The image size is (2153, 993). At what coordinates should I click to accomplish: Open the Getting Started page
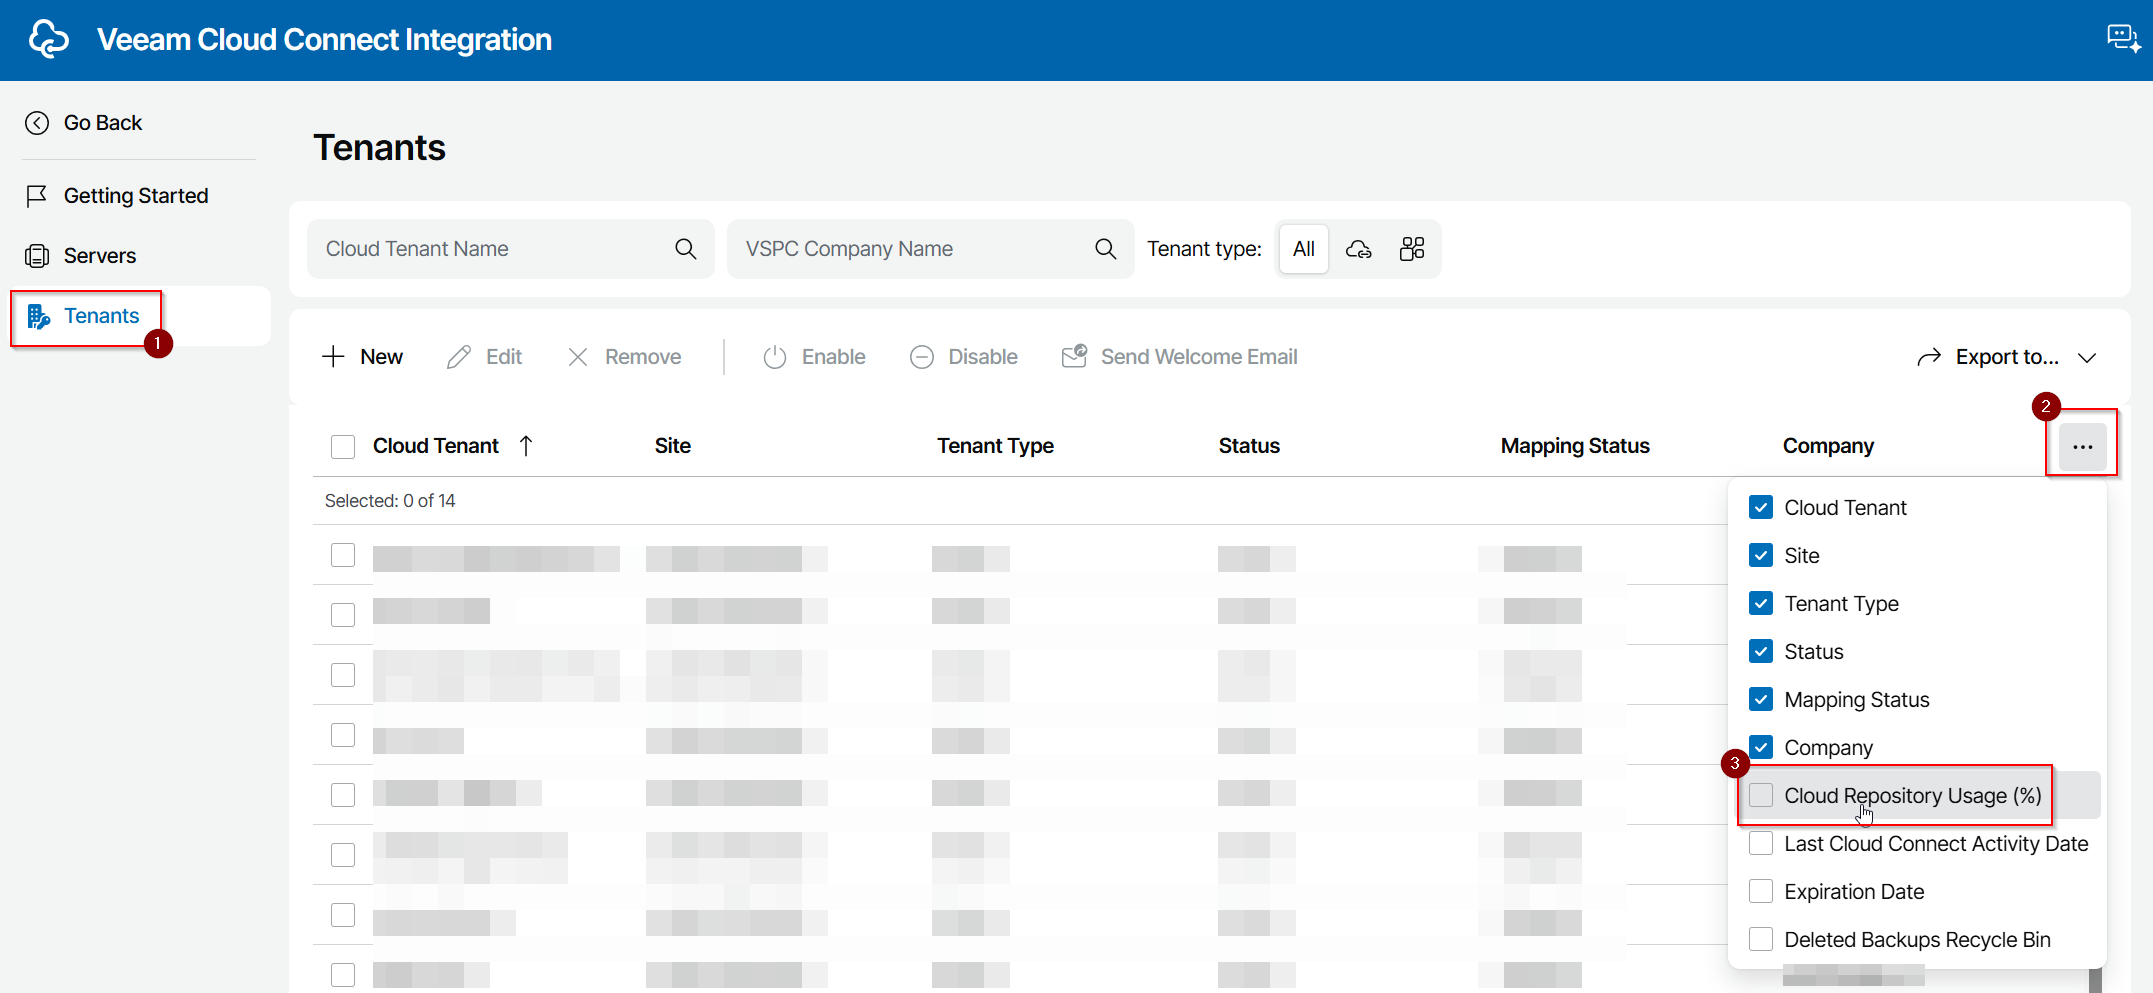pyautogui.click(x=136, y=196)
